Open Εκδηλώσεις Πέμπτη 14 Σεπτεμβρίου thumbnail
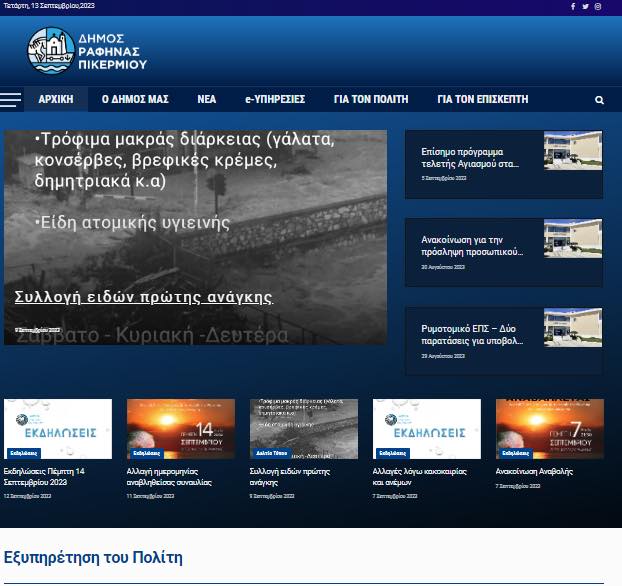The width and height of the screenshot is (622, 586). [58, 429]
